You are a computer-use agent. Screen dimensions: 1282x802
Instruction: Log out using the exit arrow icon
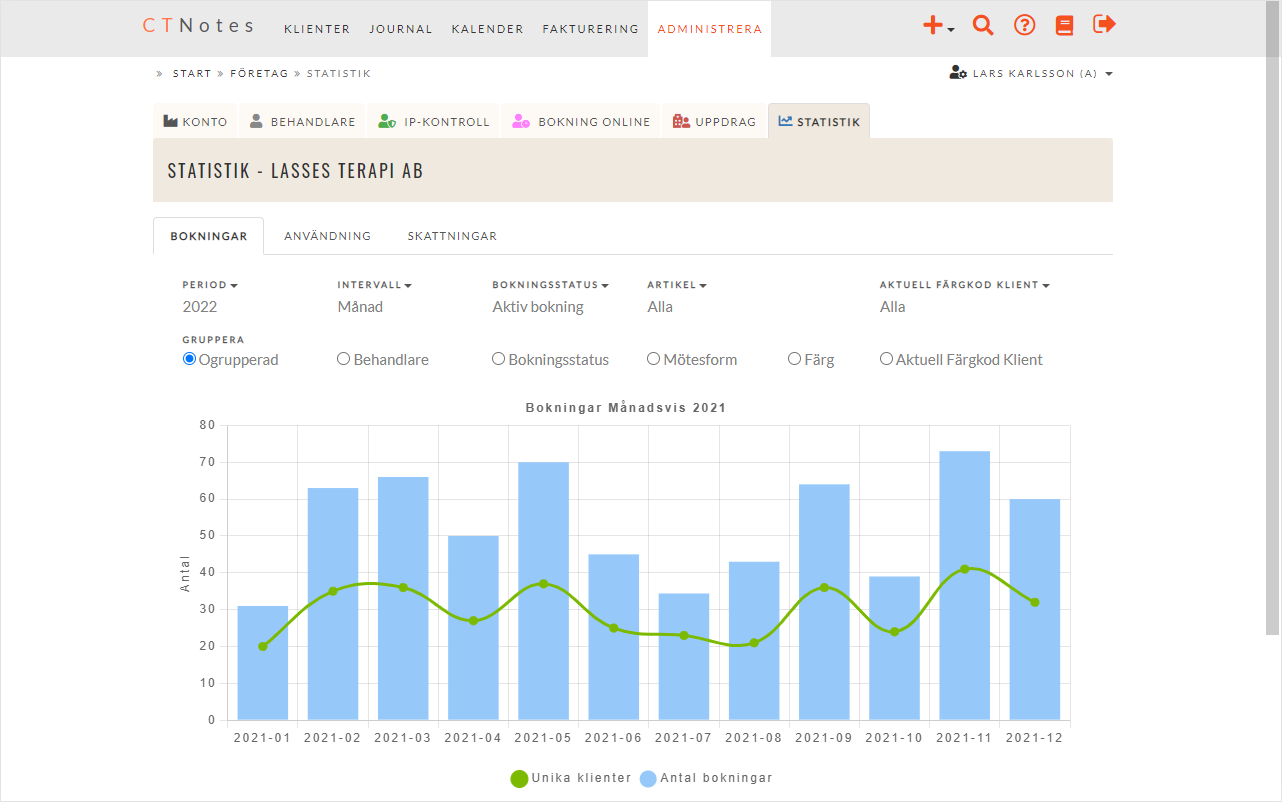click(1104, 24)
